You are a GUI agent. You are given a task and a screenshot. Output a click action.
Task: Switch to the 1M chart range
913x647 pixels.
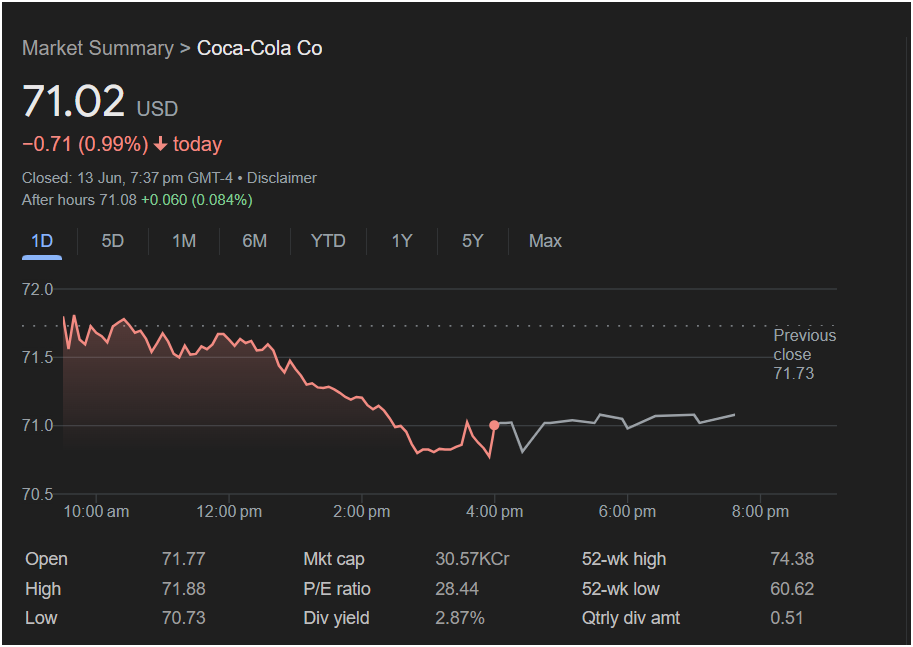pos(184,241)
